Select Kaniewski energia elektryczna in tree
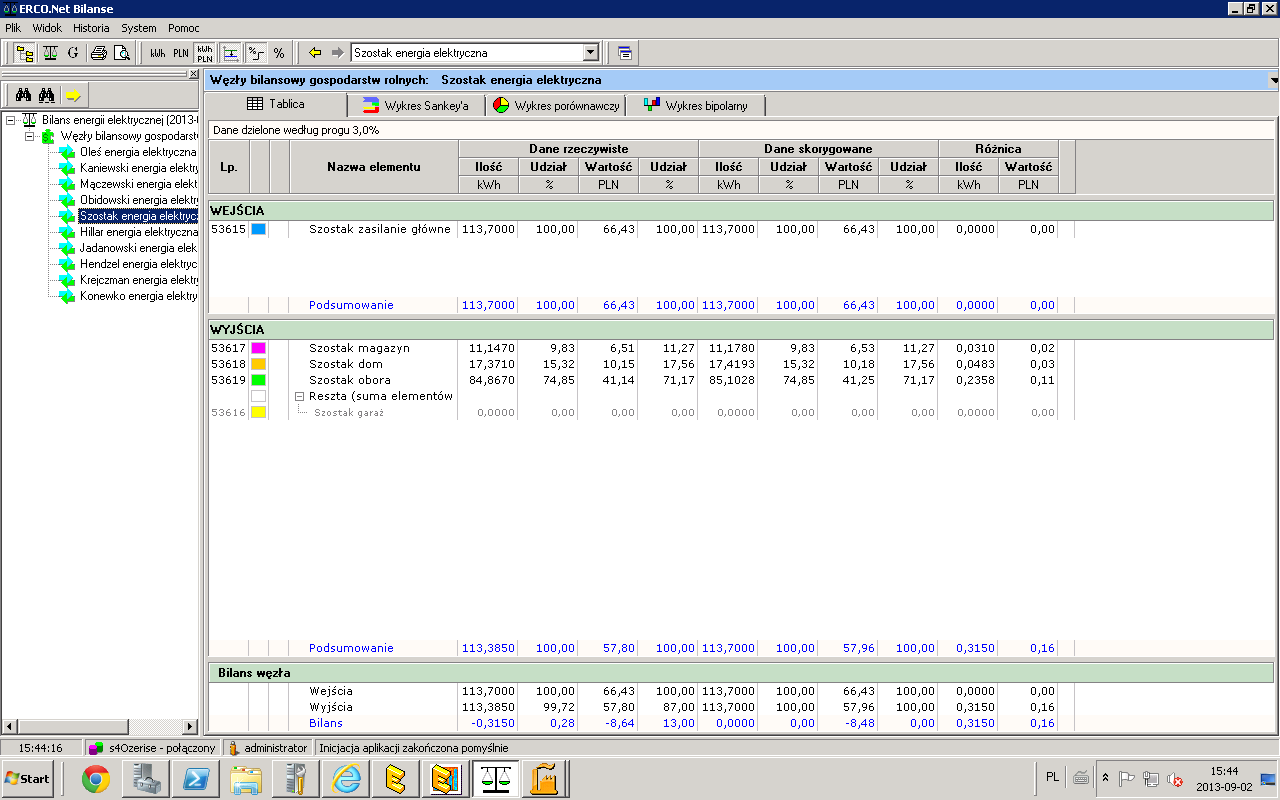 [138, 168]
